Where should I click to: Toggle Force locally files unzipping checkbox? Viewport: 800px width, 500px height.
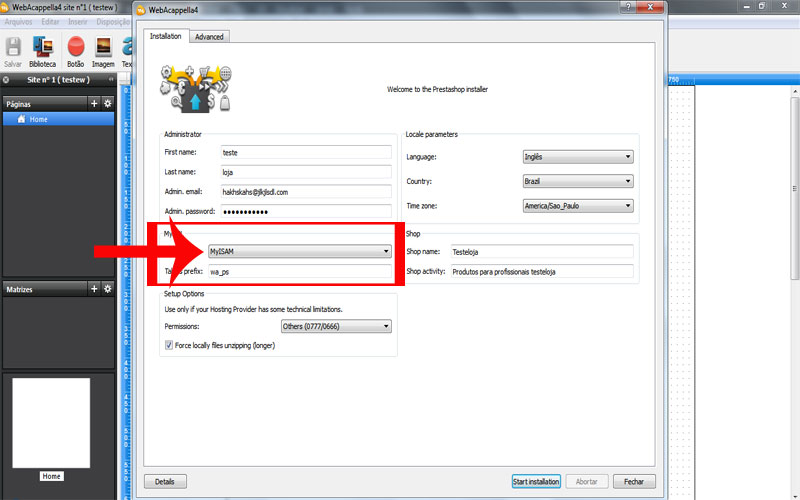[x=169, y=345]
